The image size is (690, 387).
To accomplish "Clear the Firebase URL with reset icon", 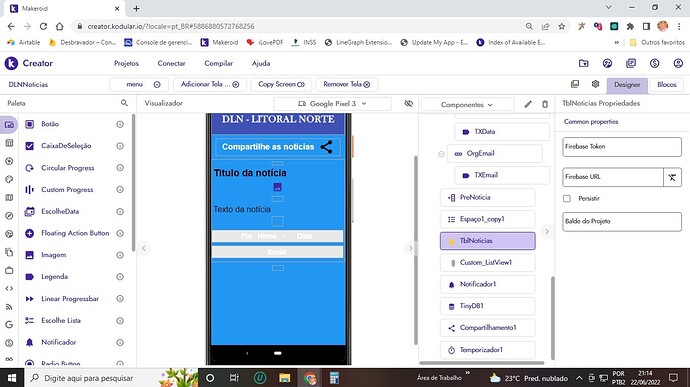I will (672, 177).
